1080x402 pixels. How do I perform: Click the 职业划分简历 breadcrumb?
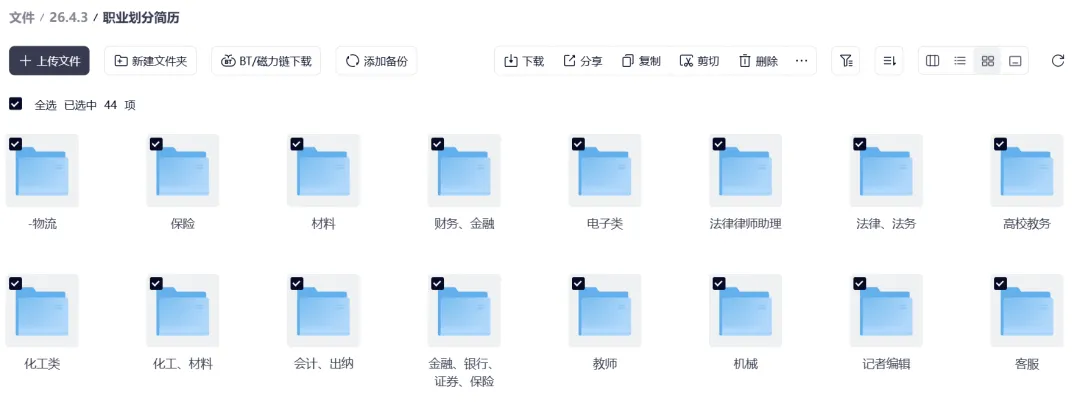(x=141, y=18)
